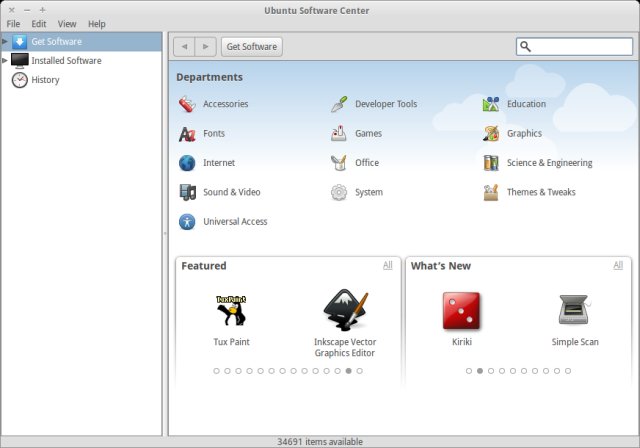Open the Science & Engineering books icon
This screenshot has height=448, width=640.
[491, 163]
